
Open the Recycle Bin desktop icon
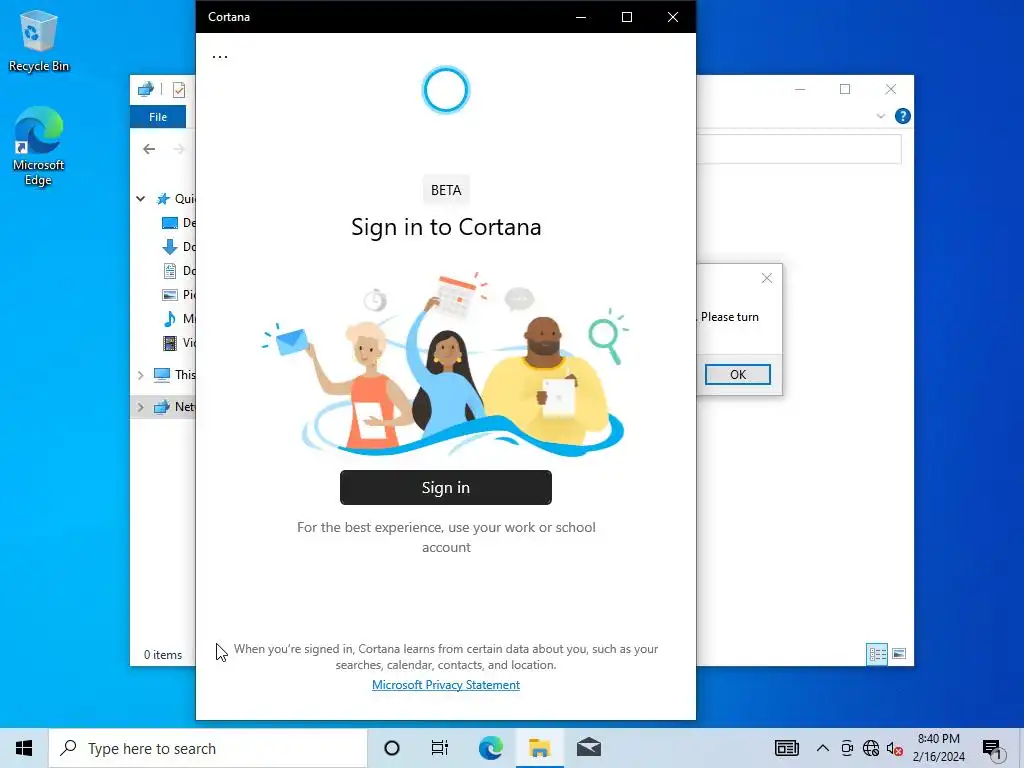pos(39,40)
